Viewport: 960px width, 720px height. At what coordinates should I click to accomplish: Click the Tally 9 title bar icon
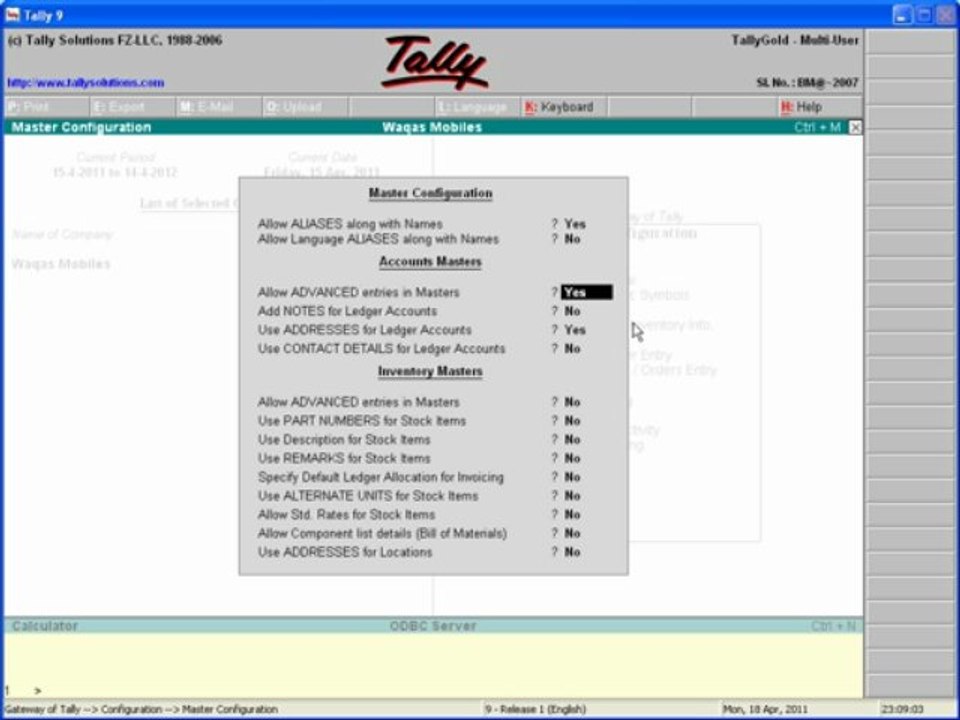point(12,14)
